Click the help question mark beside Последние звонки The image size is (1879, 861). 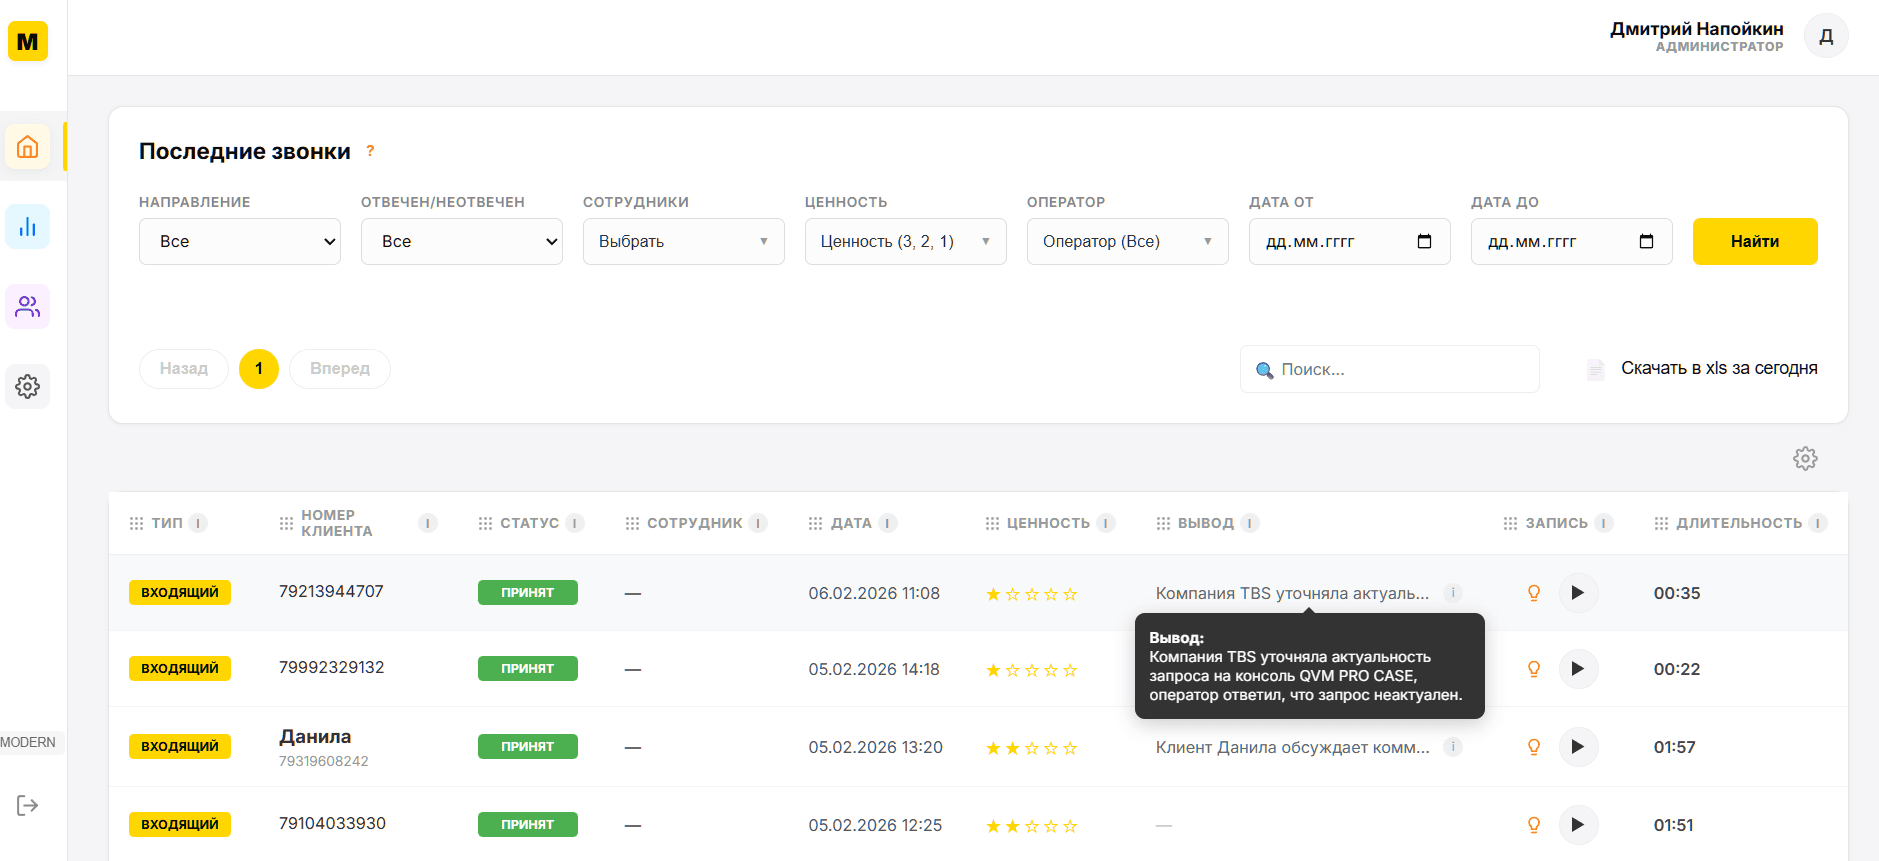(x=370, y=151)
